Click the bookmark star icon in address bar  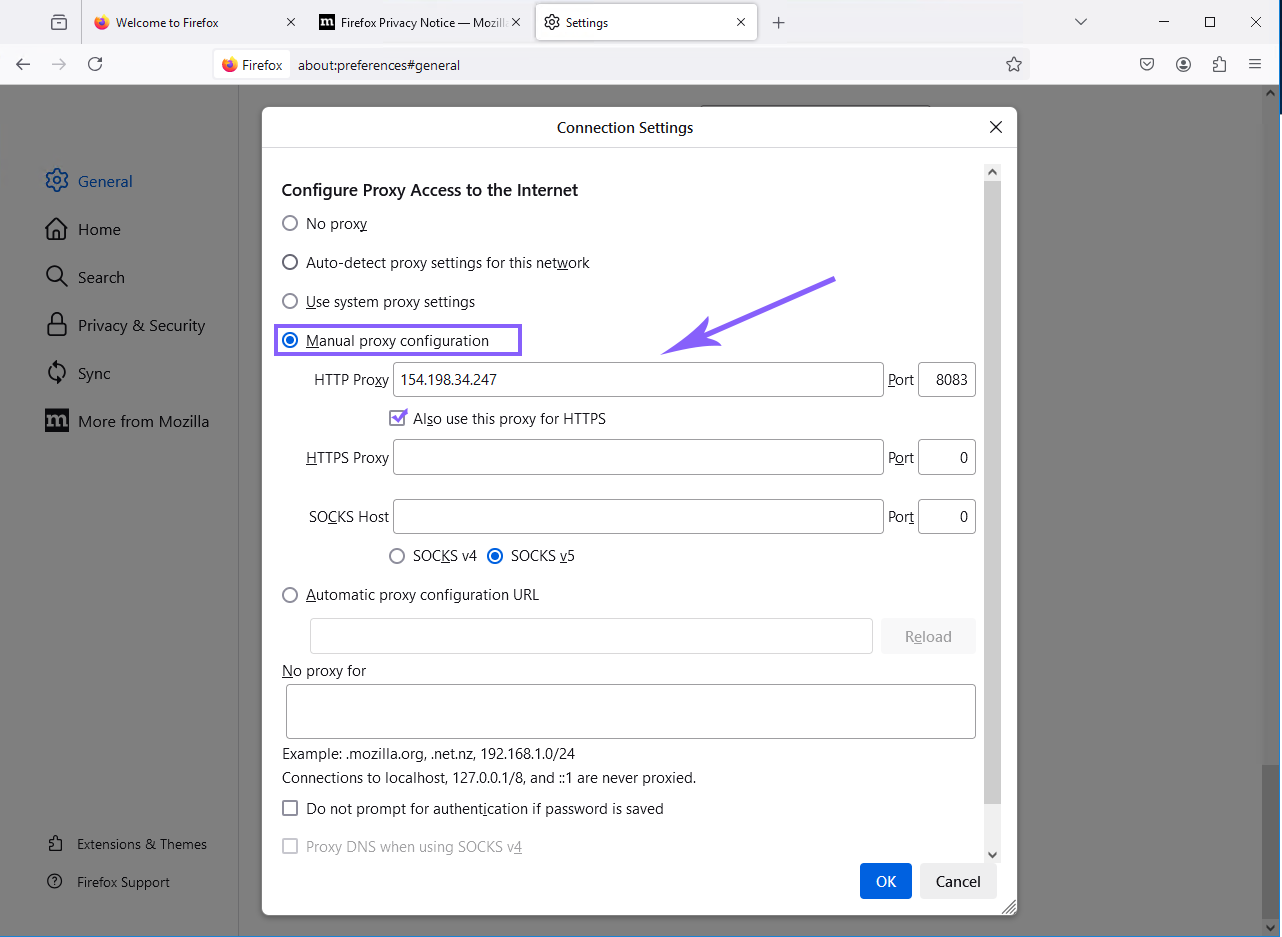[x=1013, y=65]
